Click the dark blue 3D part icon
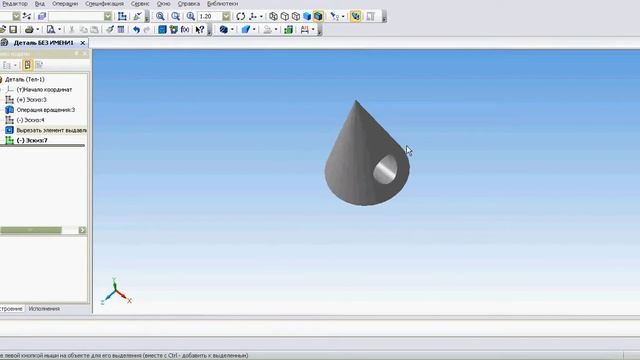The width and height of the screenshot is (640, 360). 223,29
